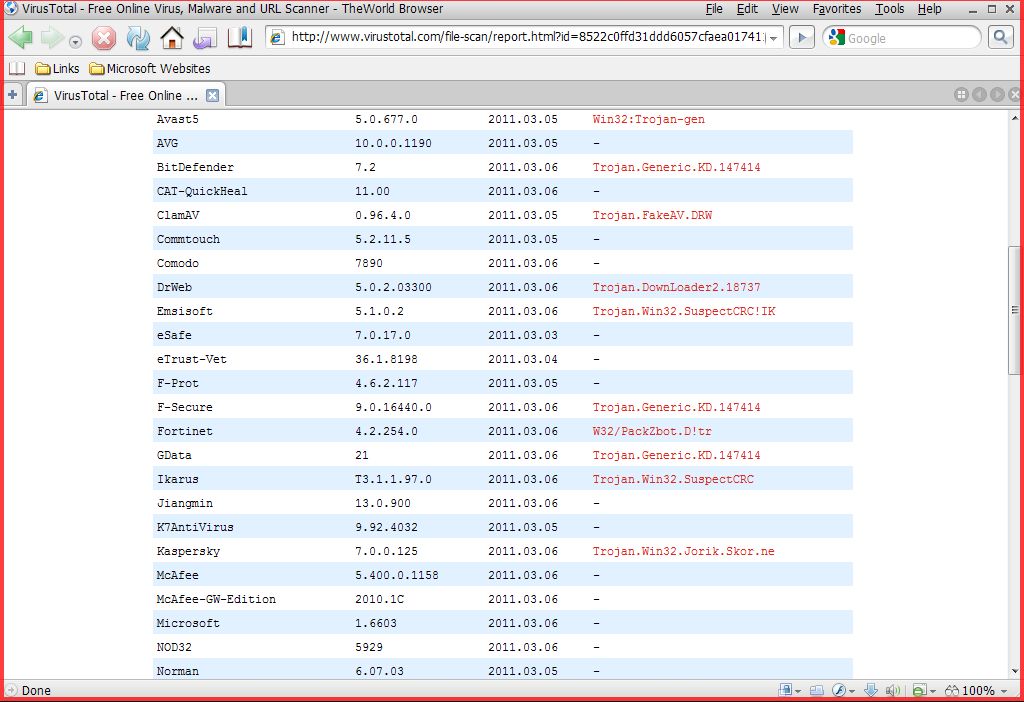
Task: Close the VirusTotal tab with its X
Action: click(212, 95)
